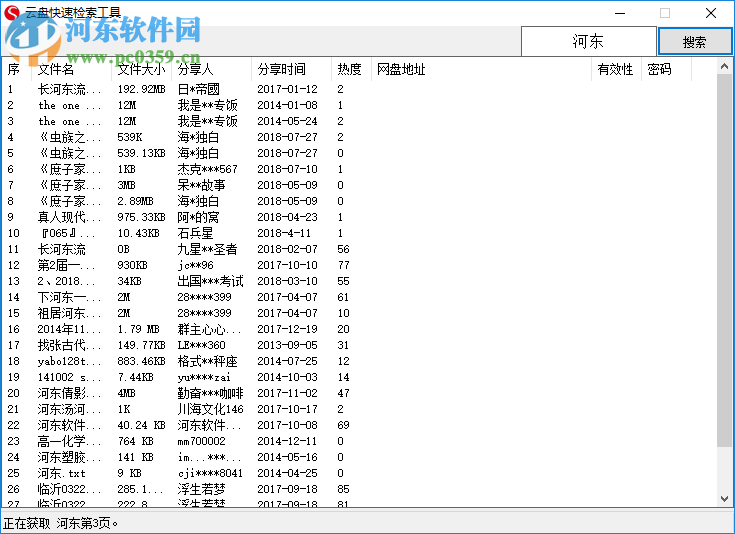Image resolution: width=735 pixels, height=534 pixels.
Task: Select row 7 shared by 呆**故事
Action: [359, 185]
